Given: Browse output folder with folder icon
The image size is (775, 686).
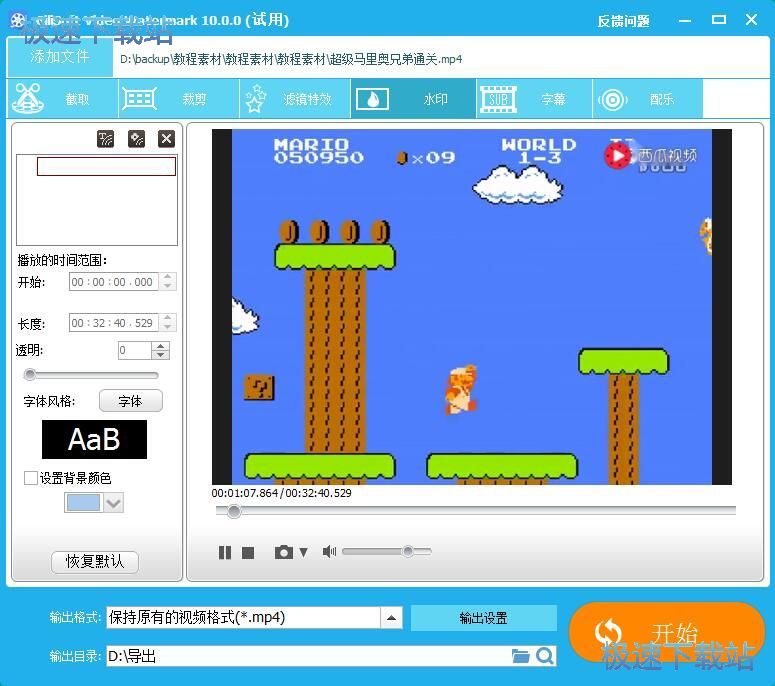Looking at the screenshot, I should 520,656.
